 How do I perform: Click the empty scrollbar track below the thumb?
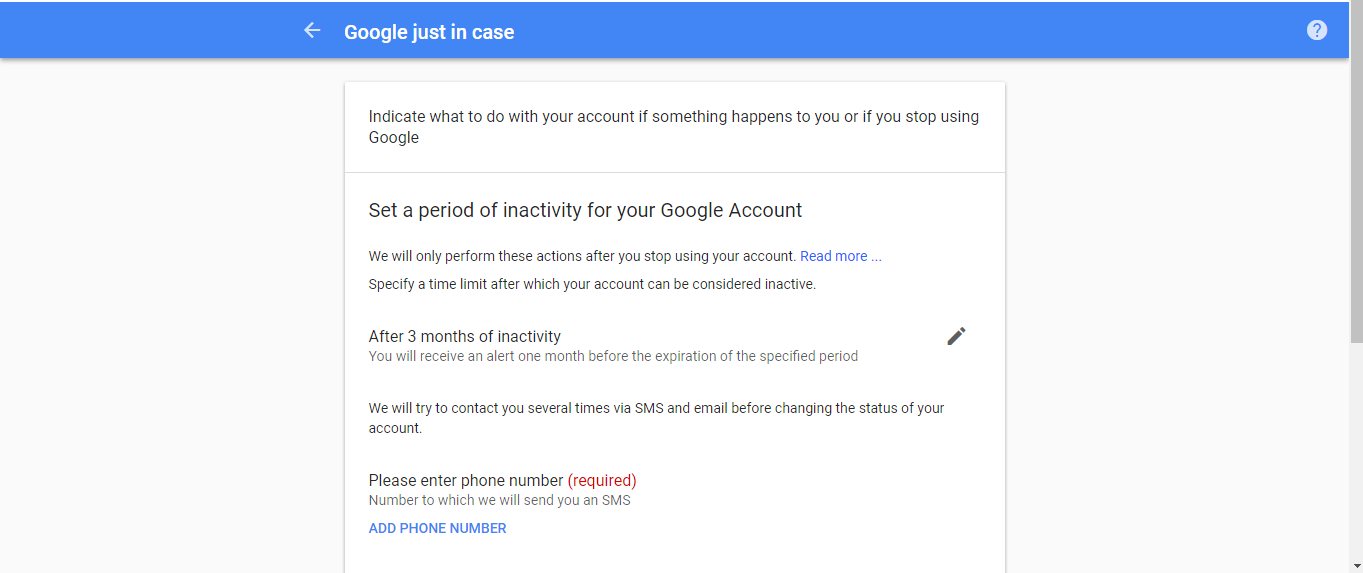1356,450
